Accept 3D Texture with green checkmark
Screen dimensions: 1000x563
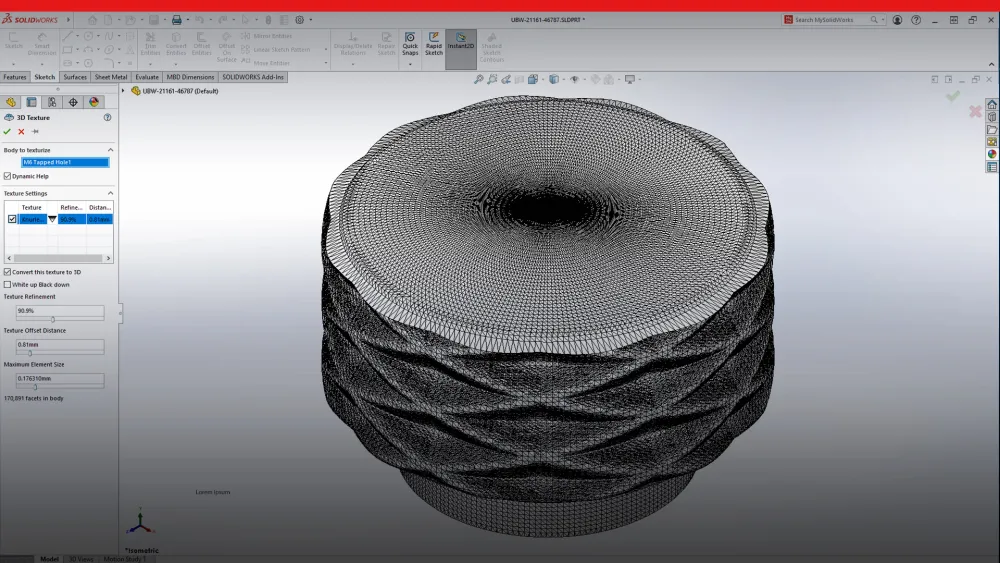click(x=7, y=131)
